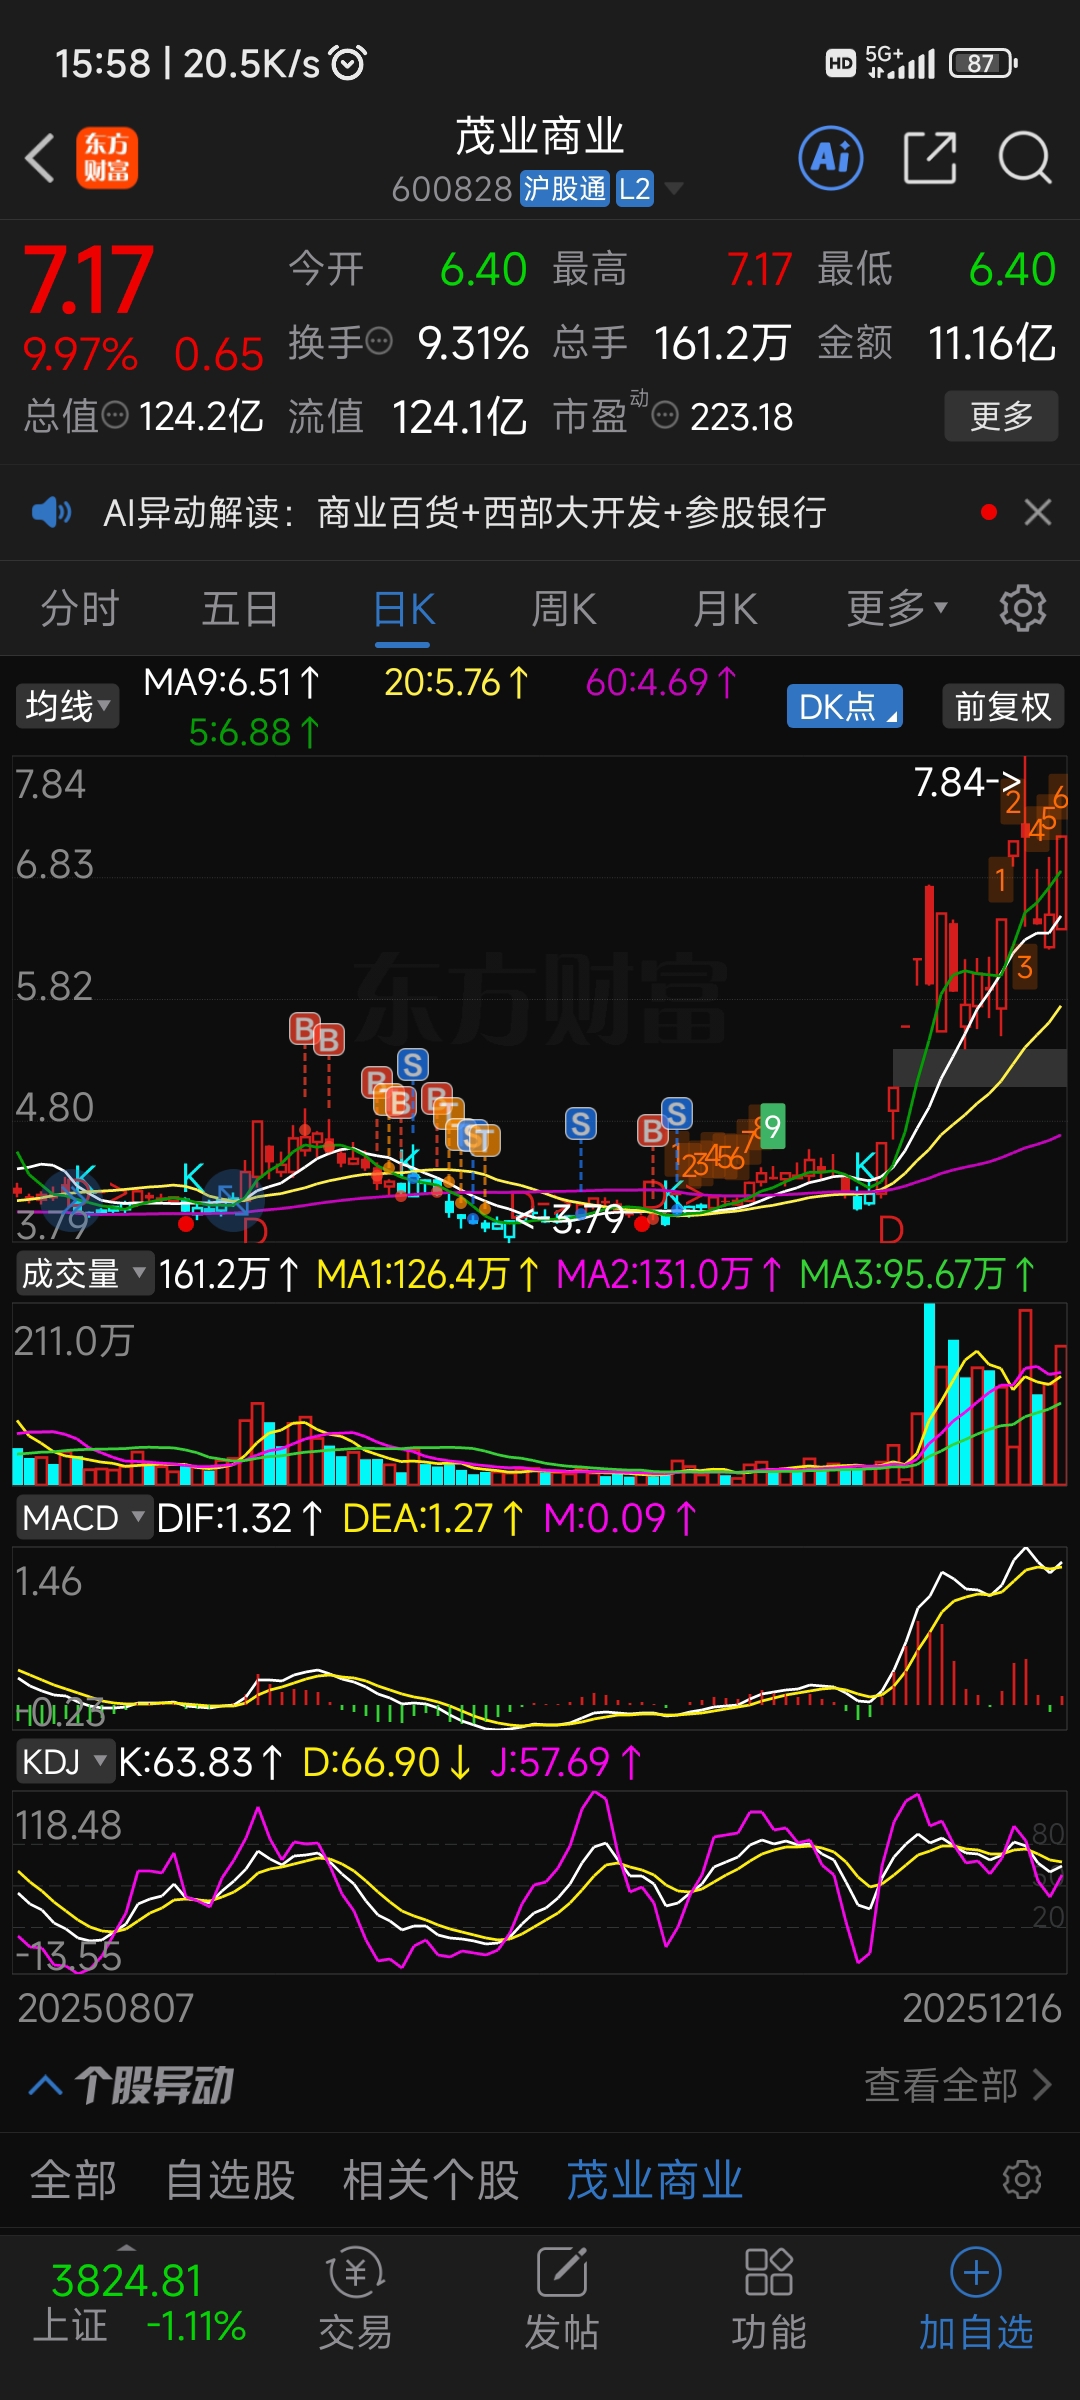The width and height of the screenshot is (1080, 2400).
Task: Open the MACD indicator dropdown
Action: click(x=84, y=1518)
